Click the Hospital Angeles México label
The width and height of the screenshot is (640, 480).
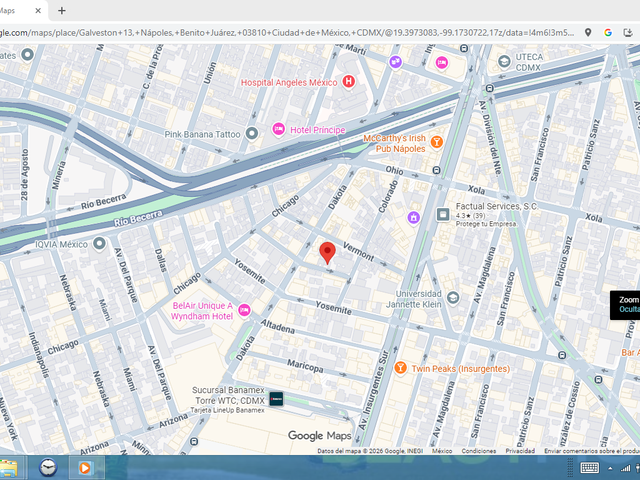pos(289,82)
